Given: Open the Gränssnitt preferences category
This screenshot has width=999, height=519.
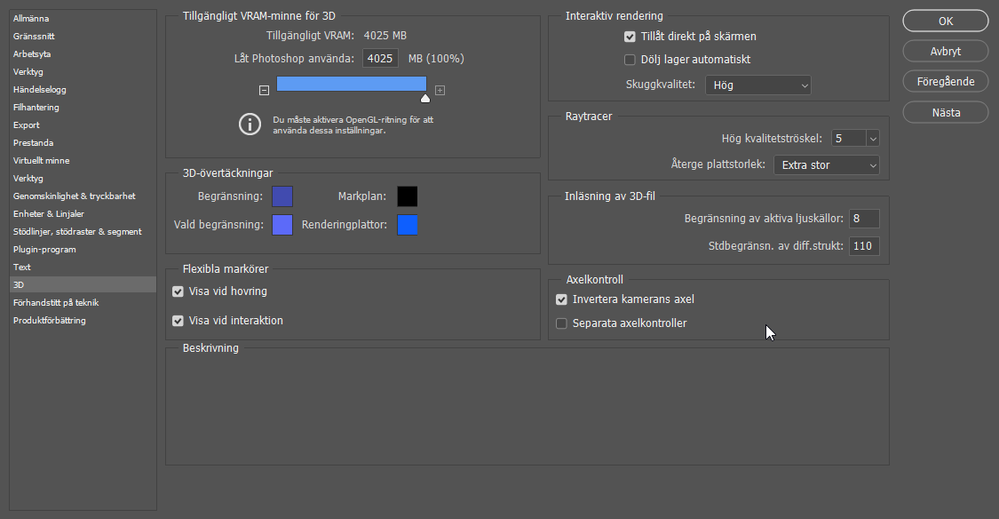Looking at the screenshot, I should coord(33,36).
